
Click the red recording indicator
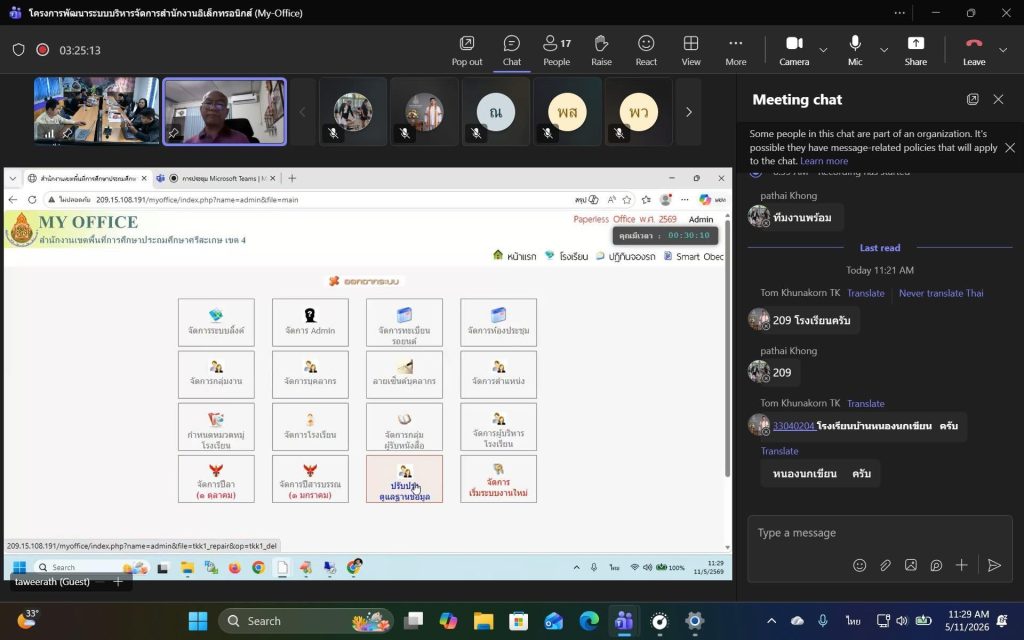(42, 50)
